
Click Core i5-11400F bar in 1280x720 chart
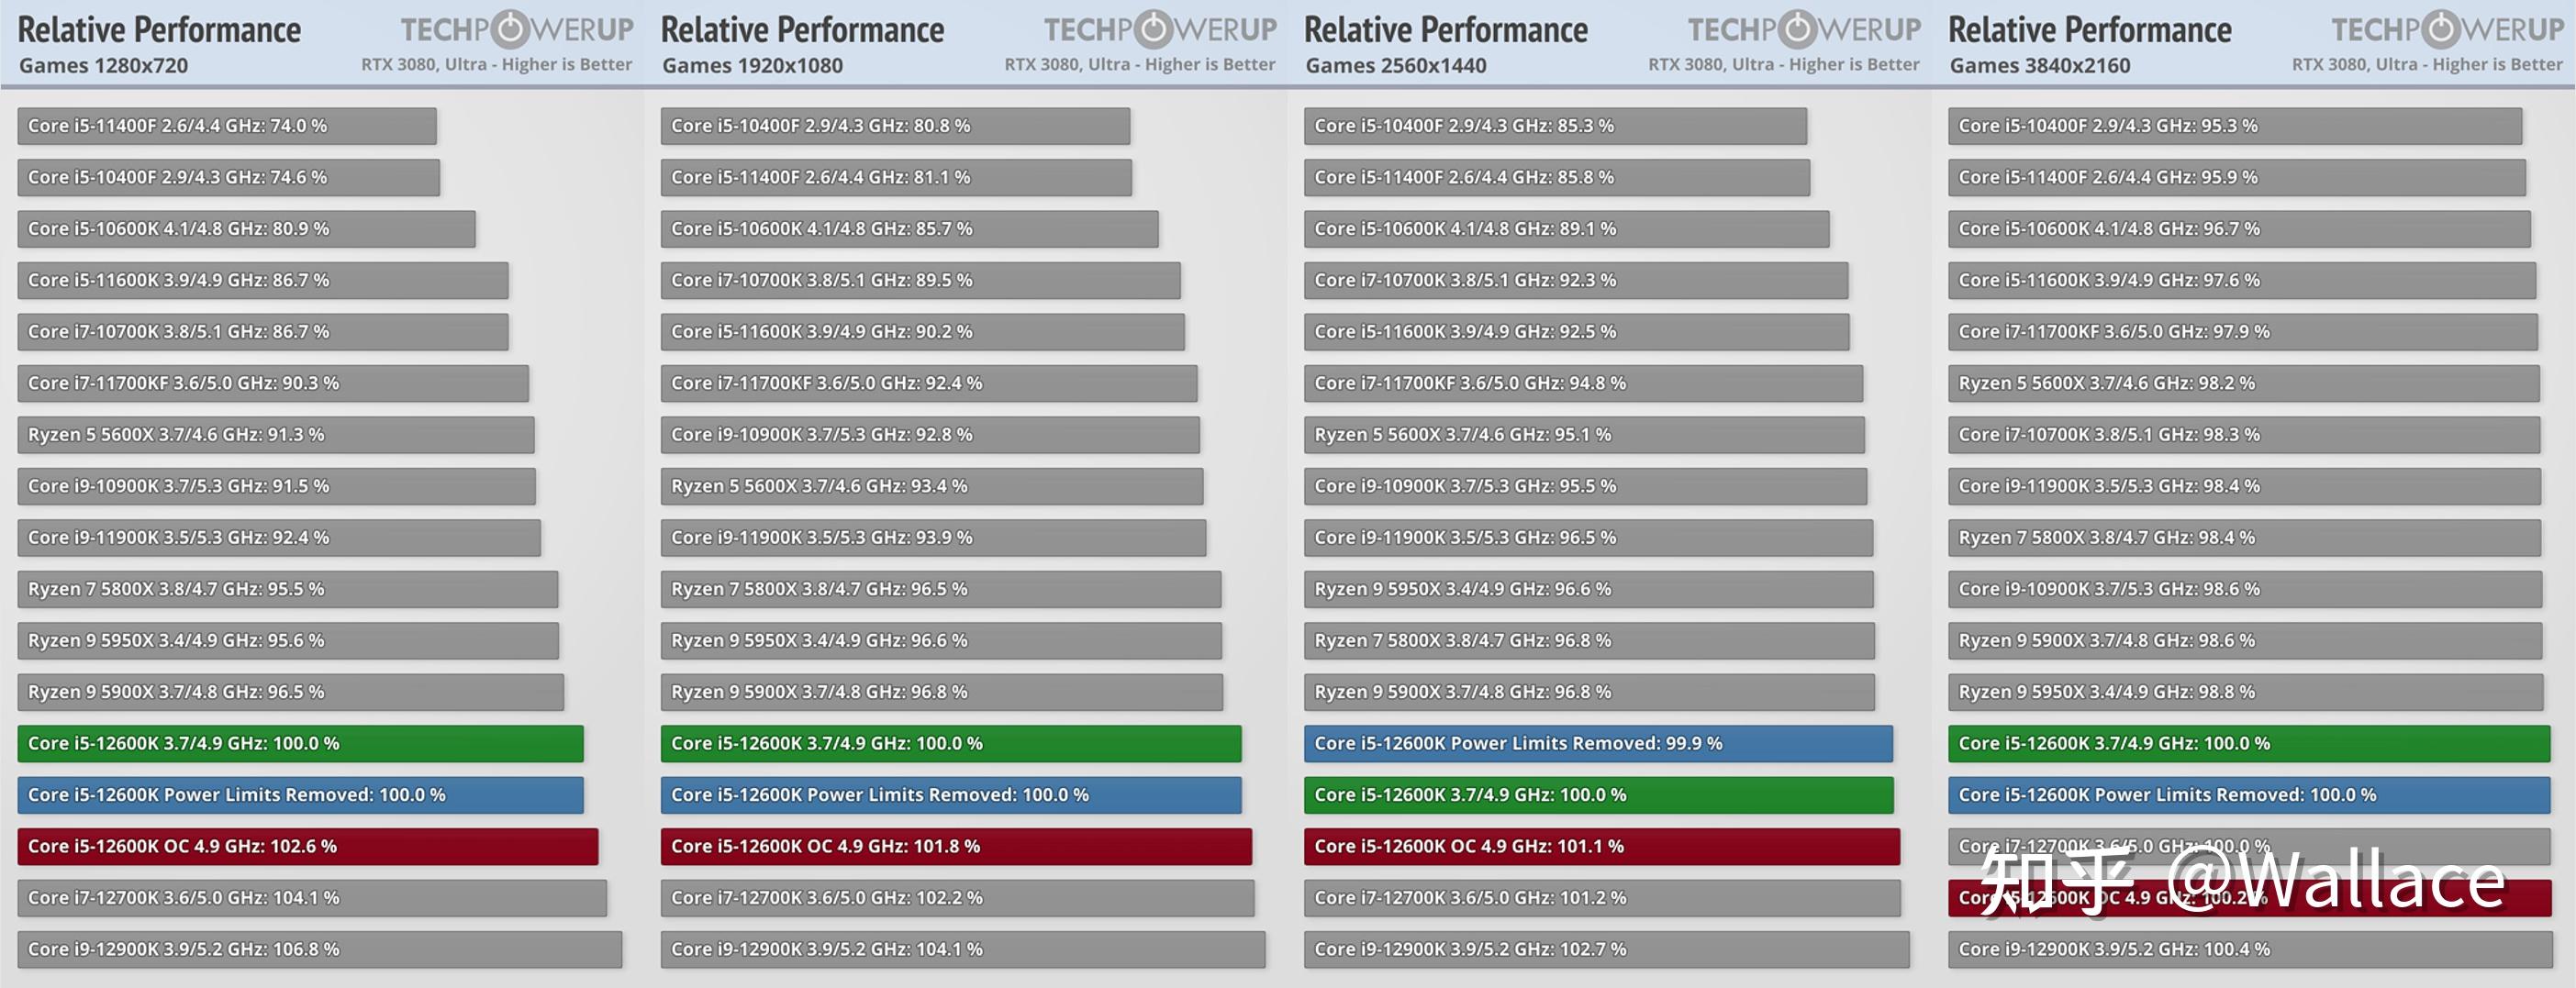point(227,126)
